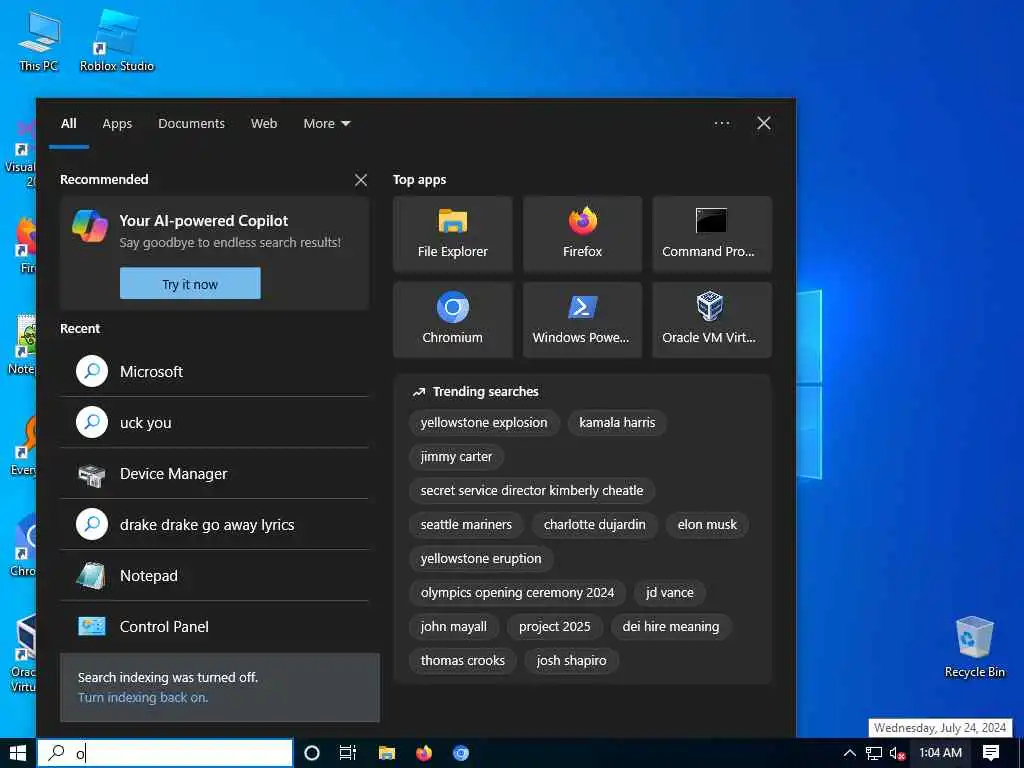Close the search panel
Image resolution: width=1024 pixels, height=768 pixels.
763,123
